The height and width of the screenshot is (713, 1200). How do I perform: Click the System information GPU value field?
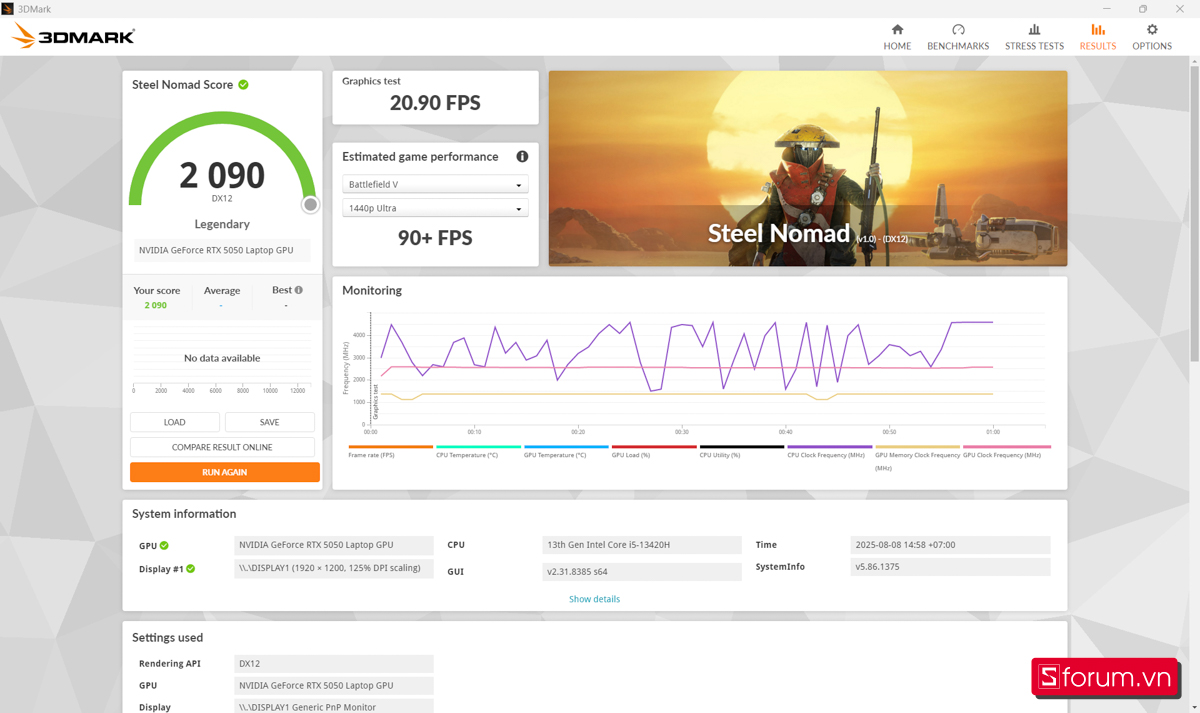[x=334, y=545]
